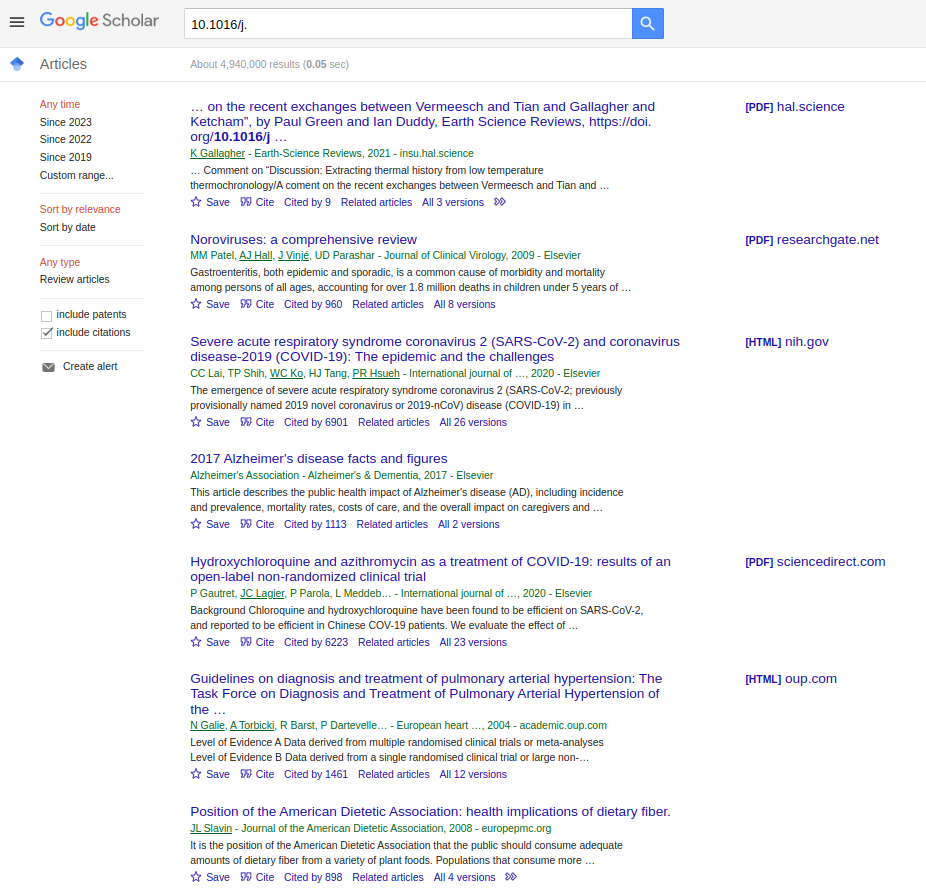The height and width of the screenshot is (894, 926).
Task: Open the PDF from researchgate.net
Action: (811, 239)
